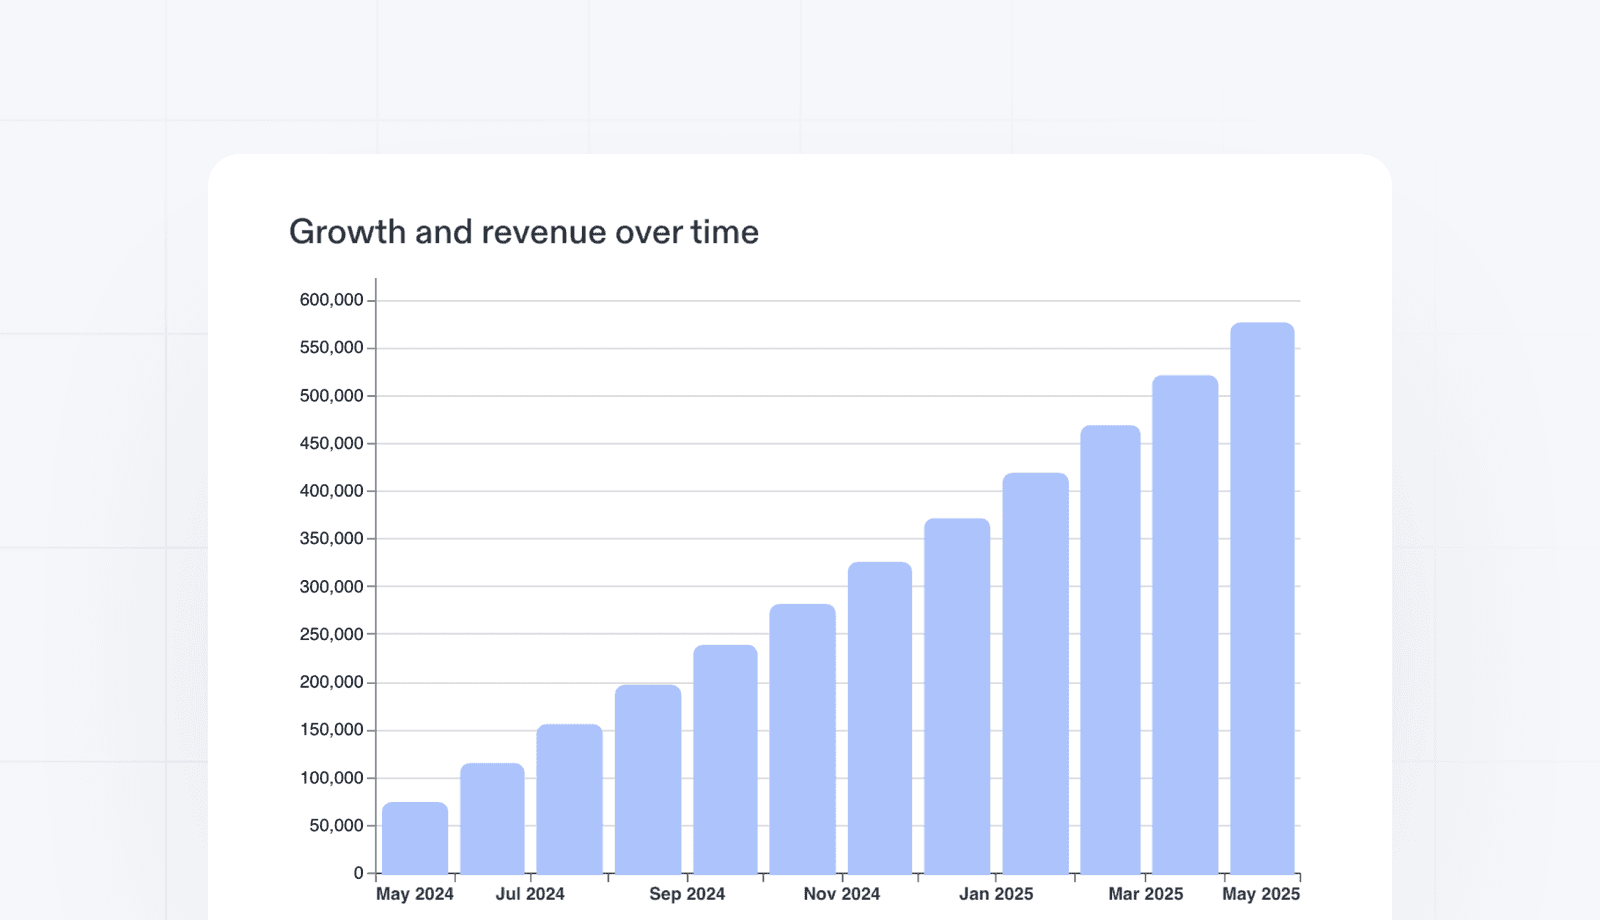This screenshot has width=1600, height=920.
Task: Click the 'May 2025' x-axis label
Action: tap(1261, 894)
